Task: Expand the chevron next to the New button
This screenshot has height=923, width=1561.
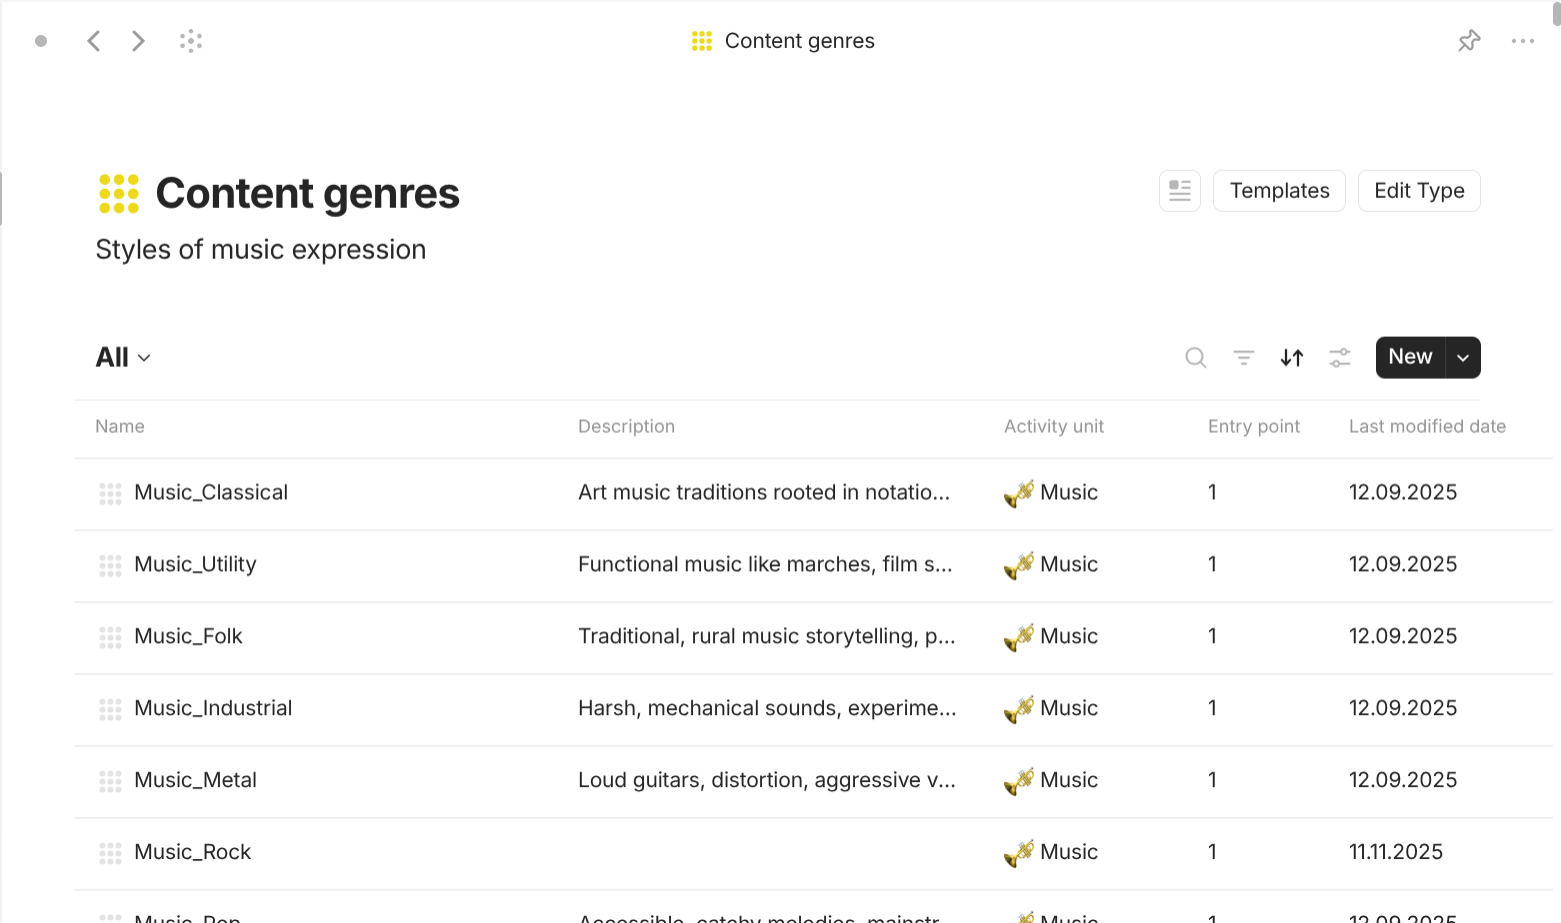Action: (x=1462, y=357)
